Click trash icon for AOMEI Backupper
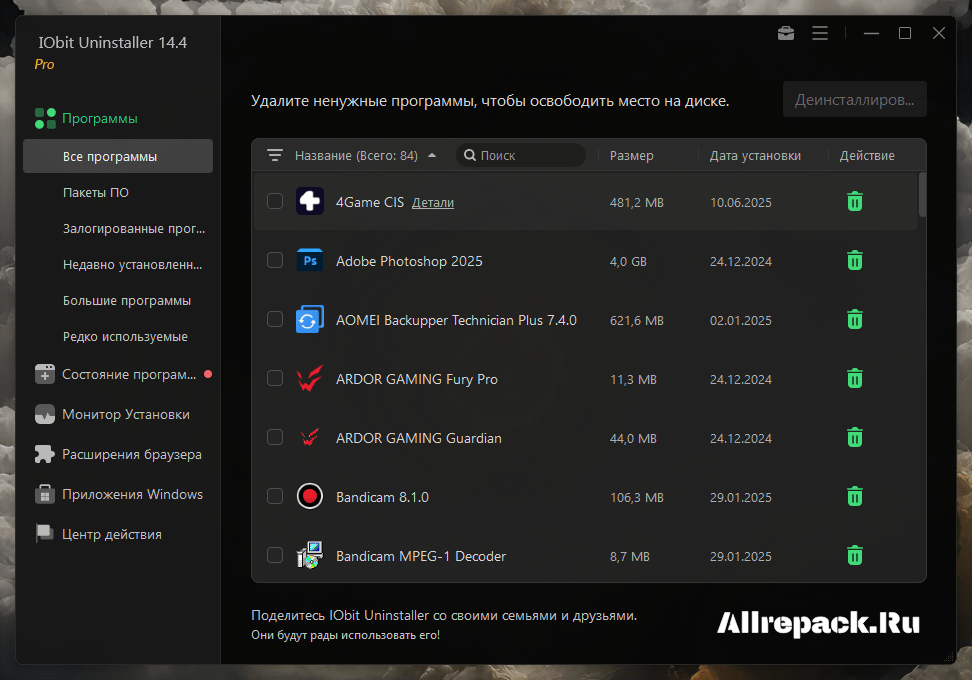This screenshot has width=972, height=680. pyautogui.click(x=854, y=319)
